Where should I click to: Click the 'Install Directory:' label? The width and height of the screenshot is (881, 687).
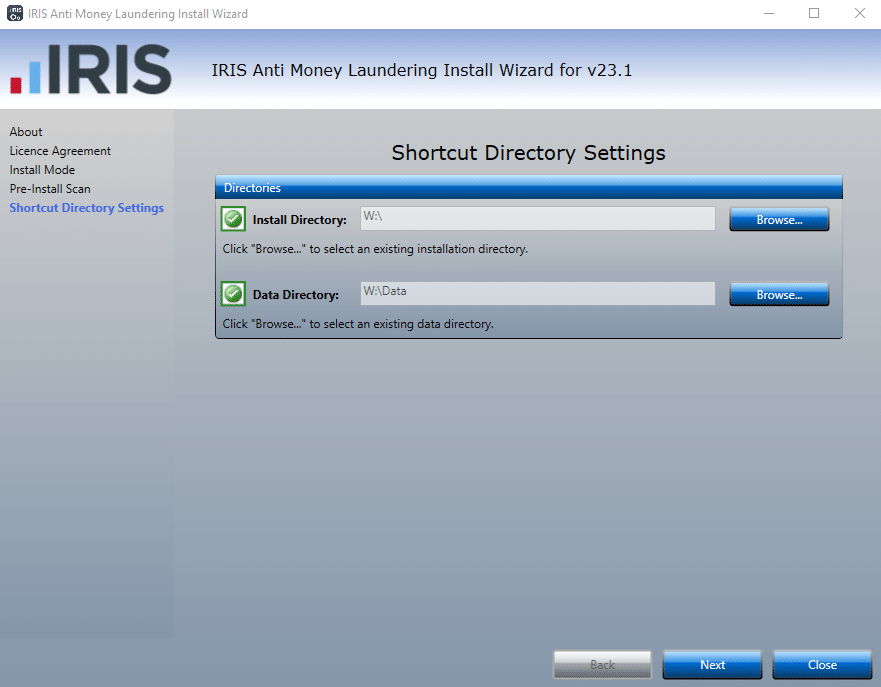pos(299,220)
